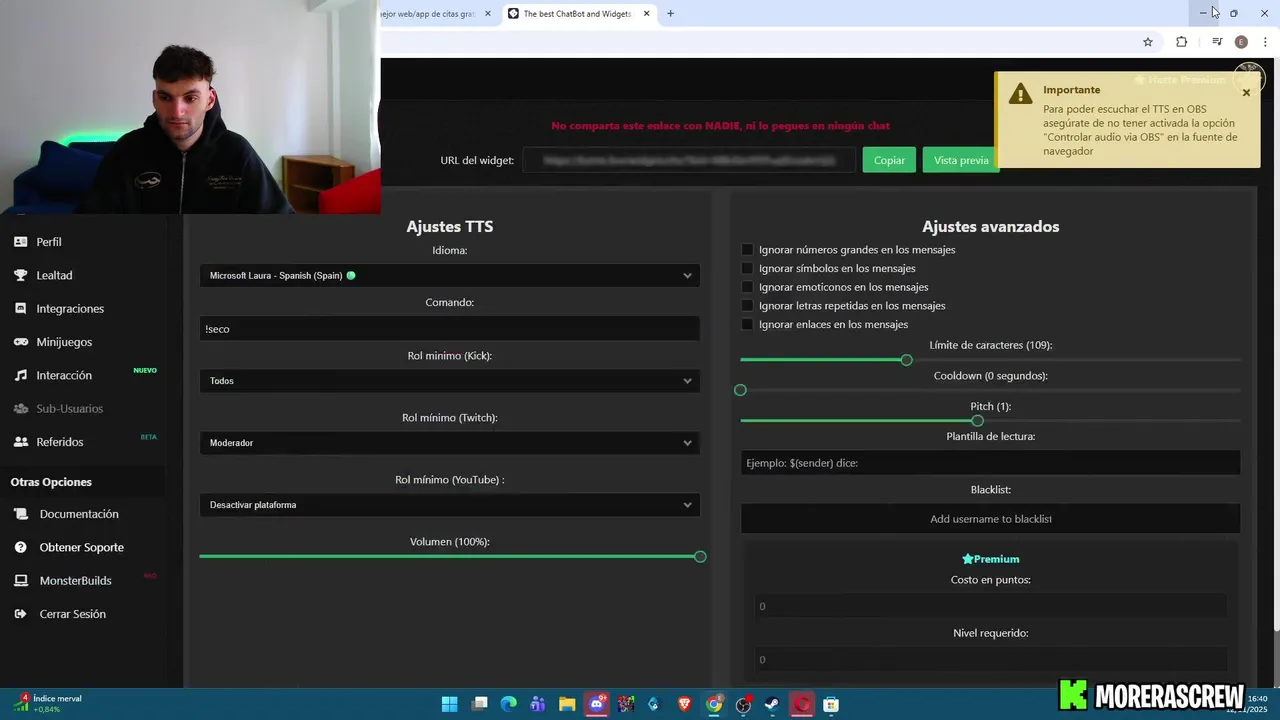Click the Comando input field
The width and height of the screenshot is (1280, 720).
[450, 329]
